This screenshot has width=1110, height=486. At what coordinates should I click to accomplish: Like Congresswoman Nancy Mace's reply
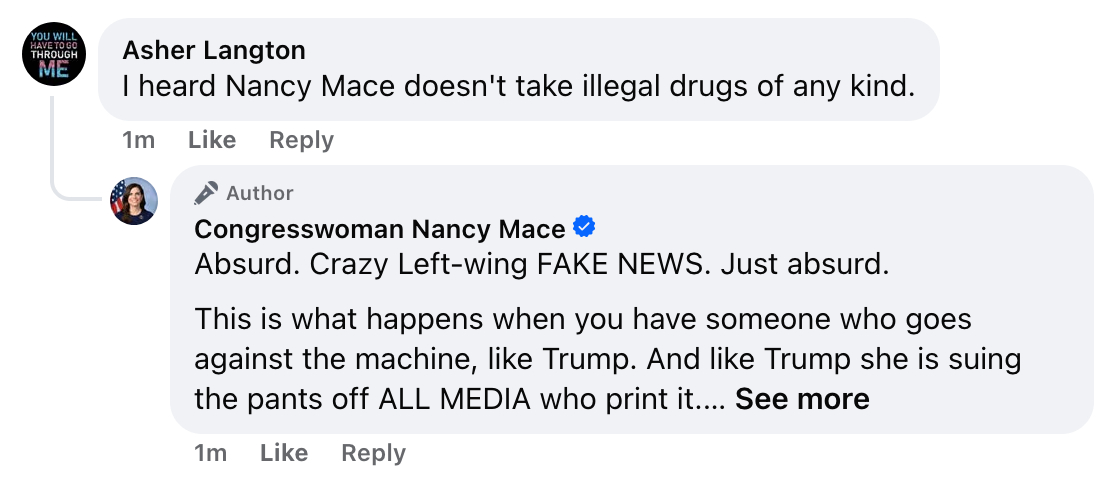284,453
